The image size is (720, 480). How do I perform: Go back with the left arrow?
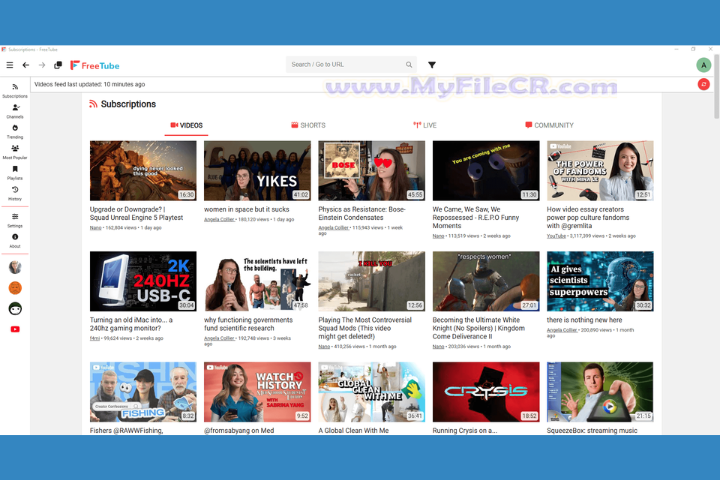point(26,65)
